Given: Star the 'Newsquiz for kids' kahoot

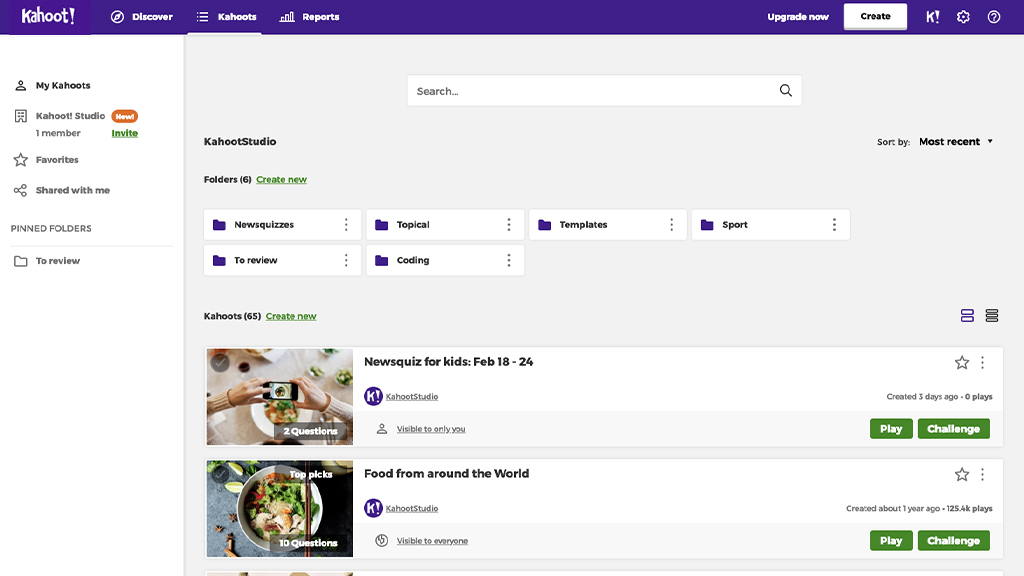Looking at the screenshot, I should [962, 362].
